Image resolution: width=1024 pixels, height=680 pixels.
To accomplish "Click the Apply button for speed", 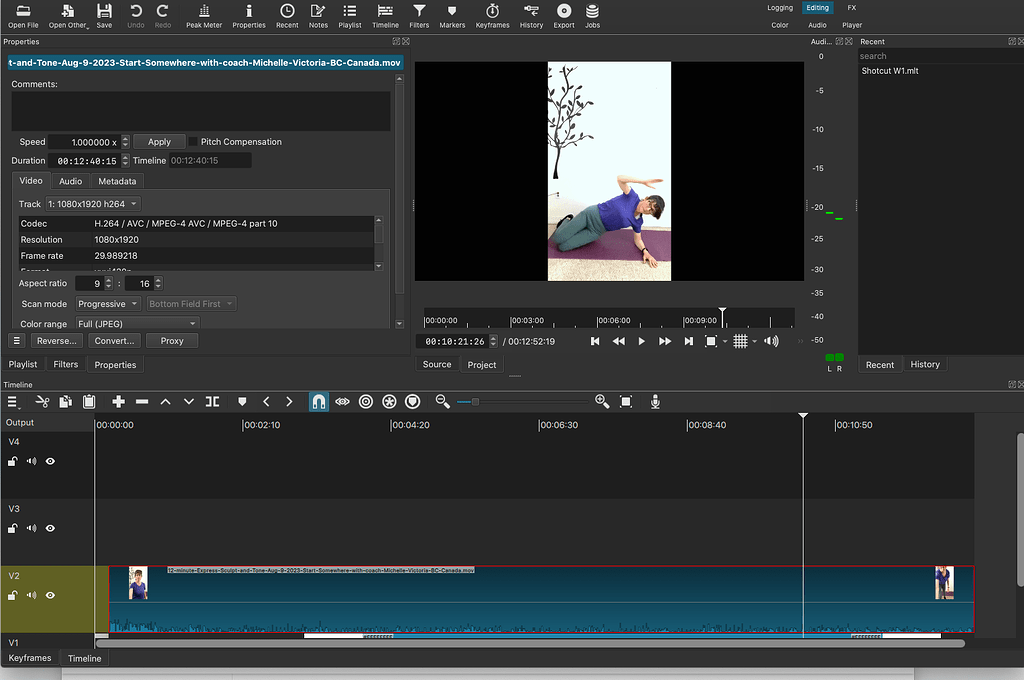I will (159, 141).
